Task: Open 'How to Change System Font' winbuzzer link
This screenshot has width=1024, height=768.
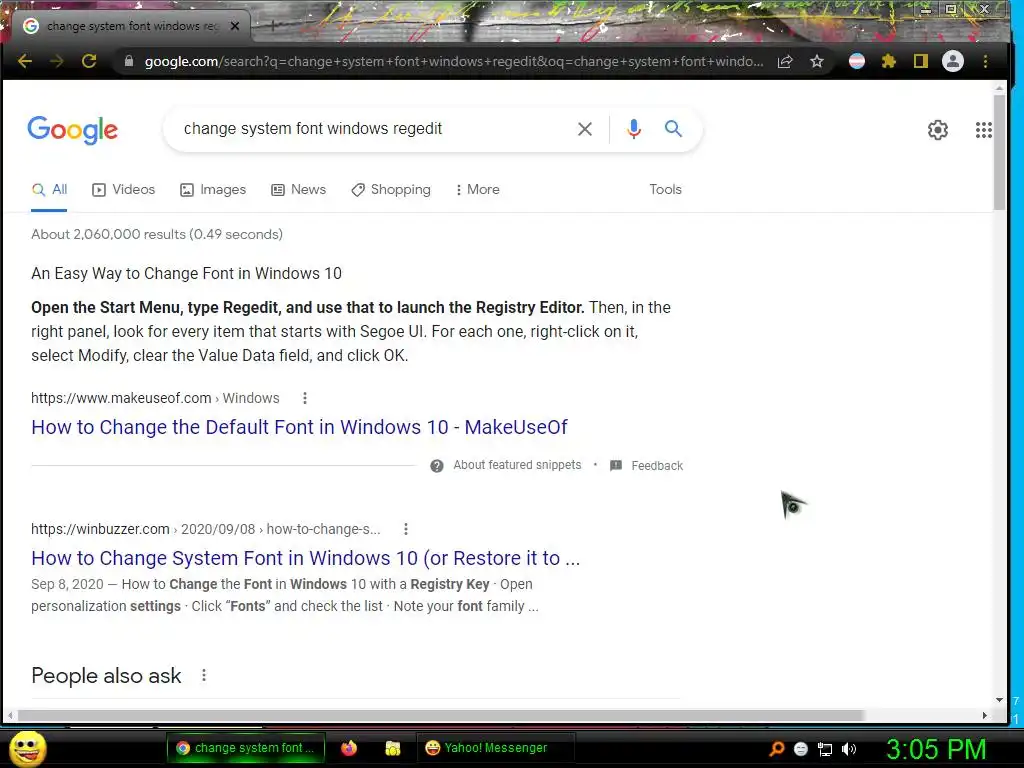Action: tap(306, 558)
